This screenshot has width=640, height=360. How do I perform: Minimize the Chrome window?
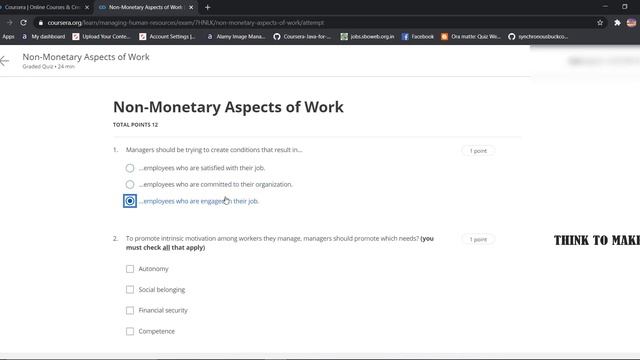(x=605, y=7)
